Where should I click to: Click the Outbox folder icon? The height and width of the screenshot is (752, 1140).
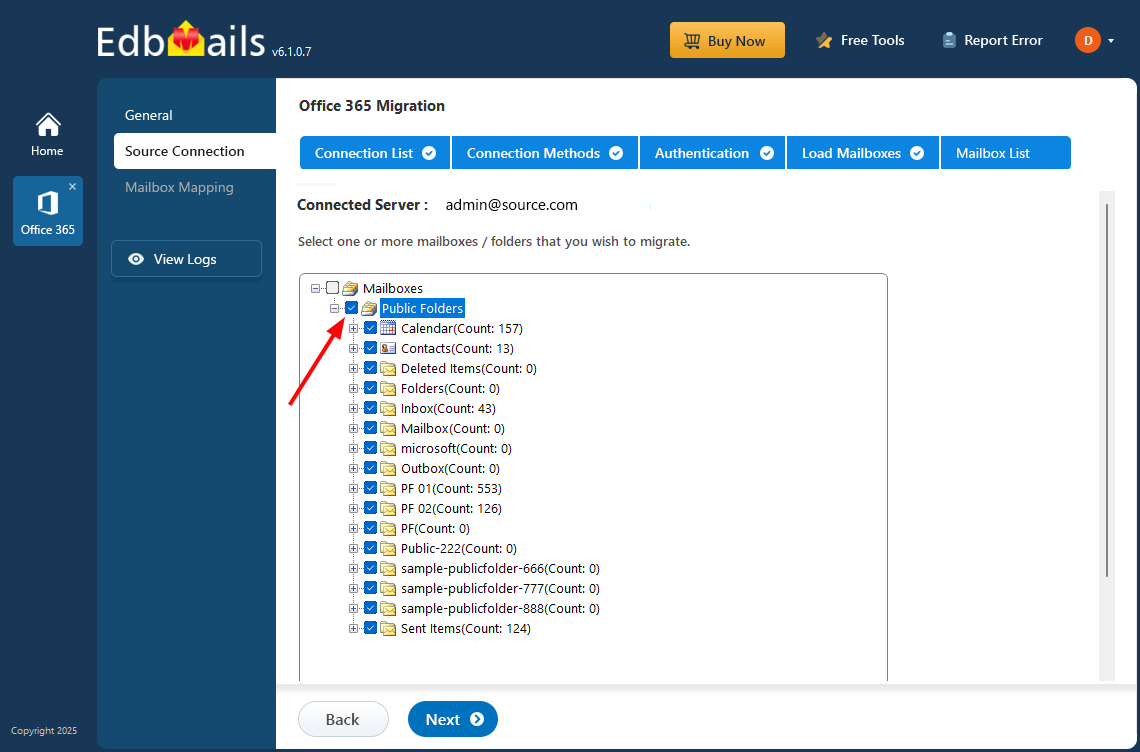[x=388, y=468]
